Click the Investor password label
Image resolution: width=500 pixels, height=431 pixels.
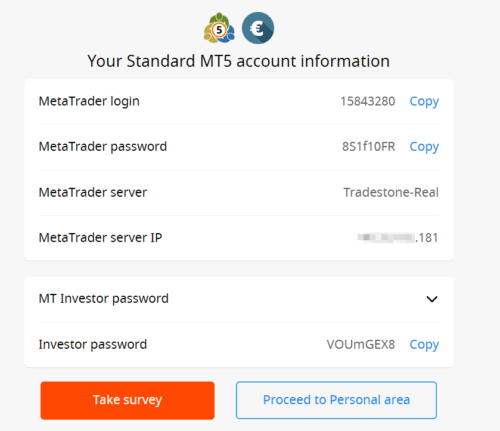tap(93, 345)
